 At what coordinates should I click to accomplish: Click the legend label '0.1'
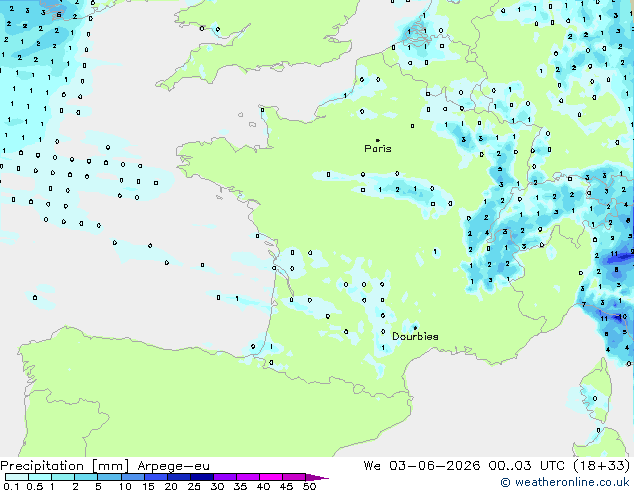11,486
